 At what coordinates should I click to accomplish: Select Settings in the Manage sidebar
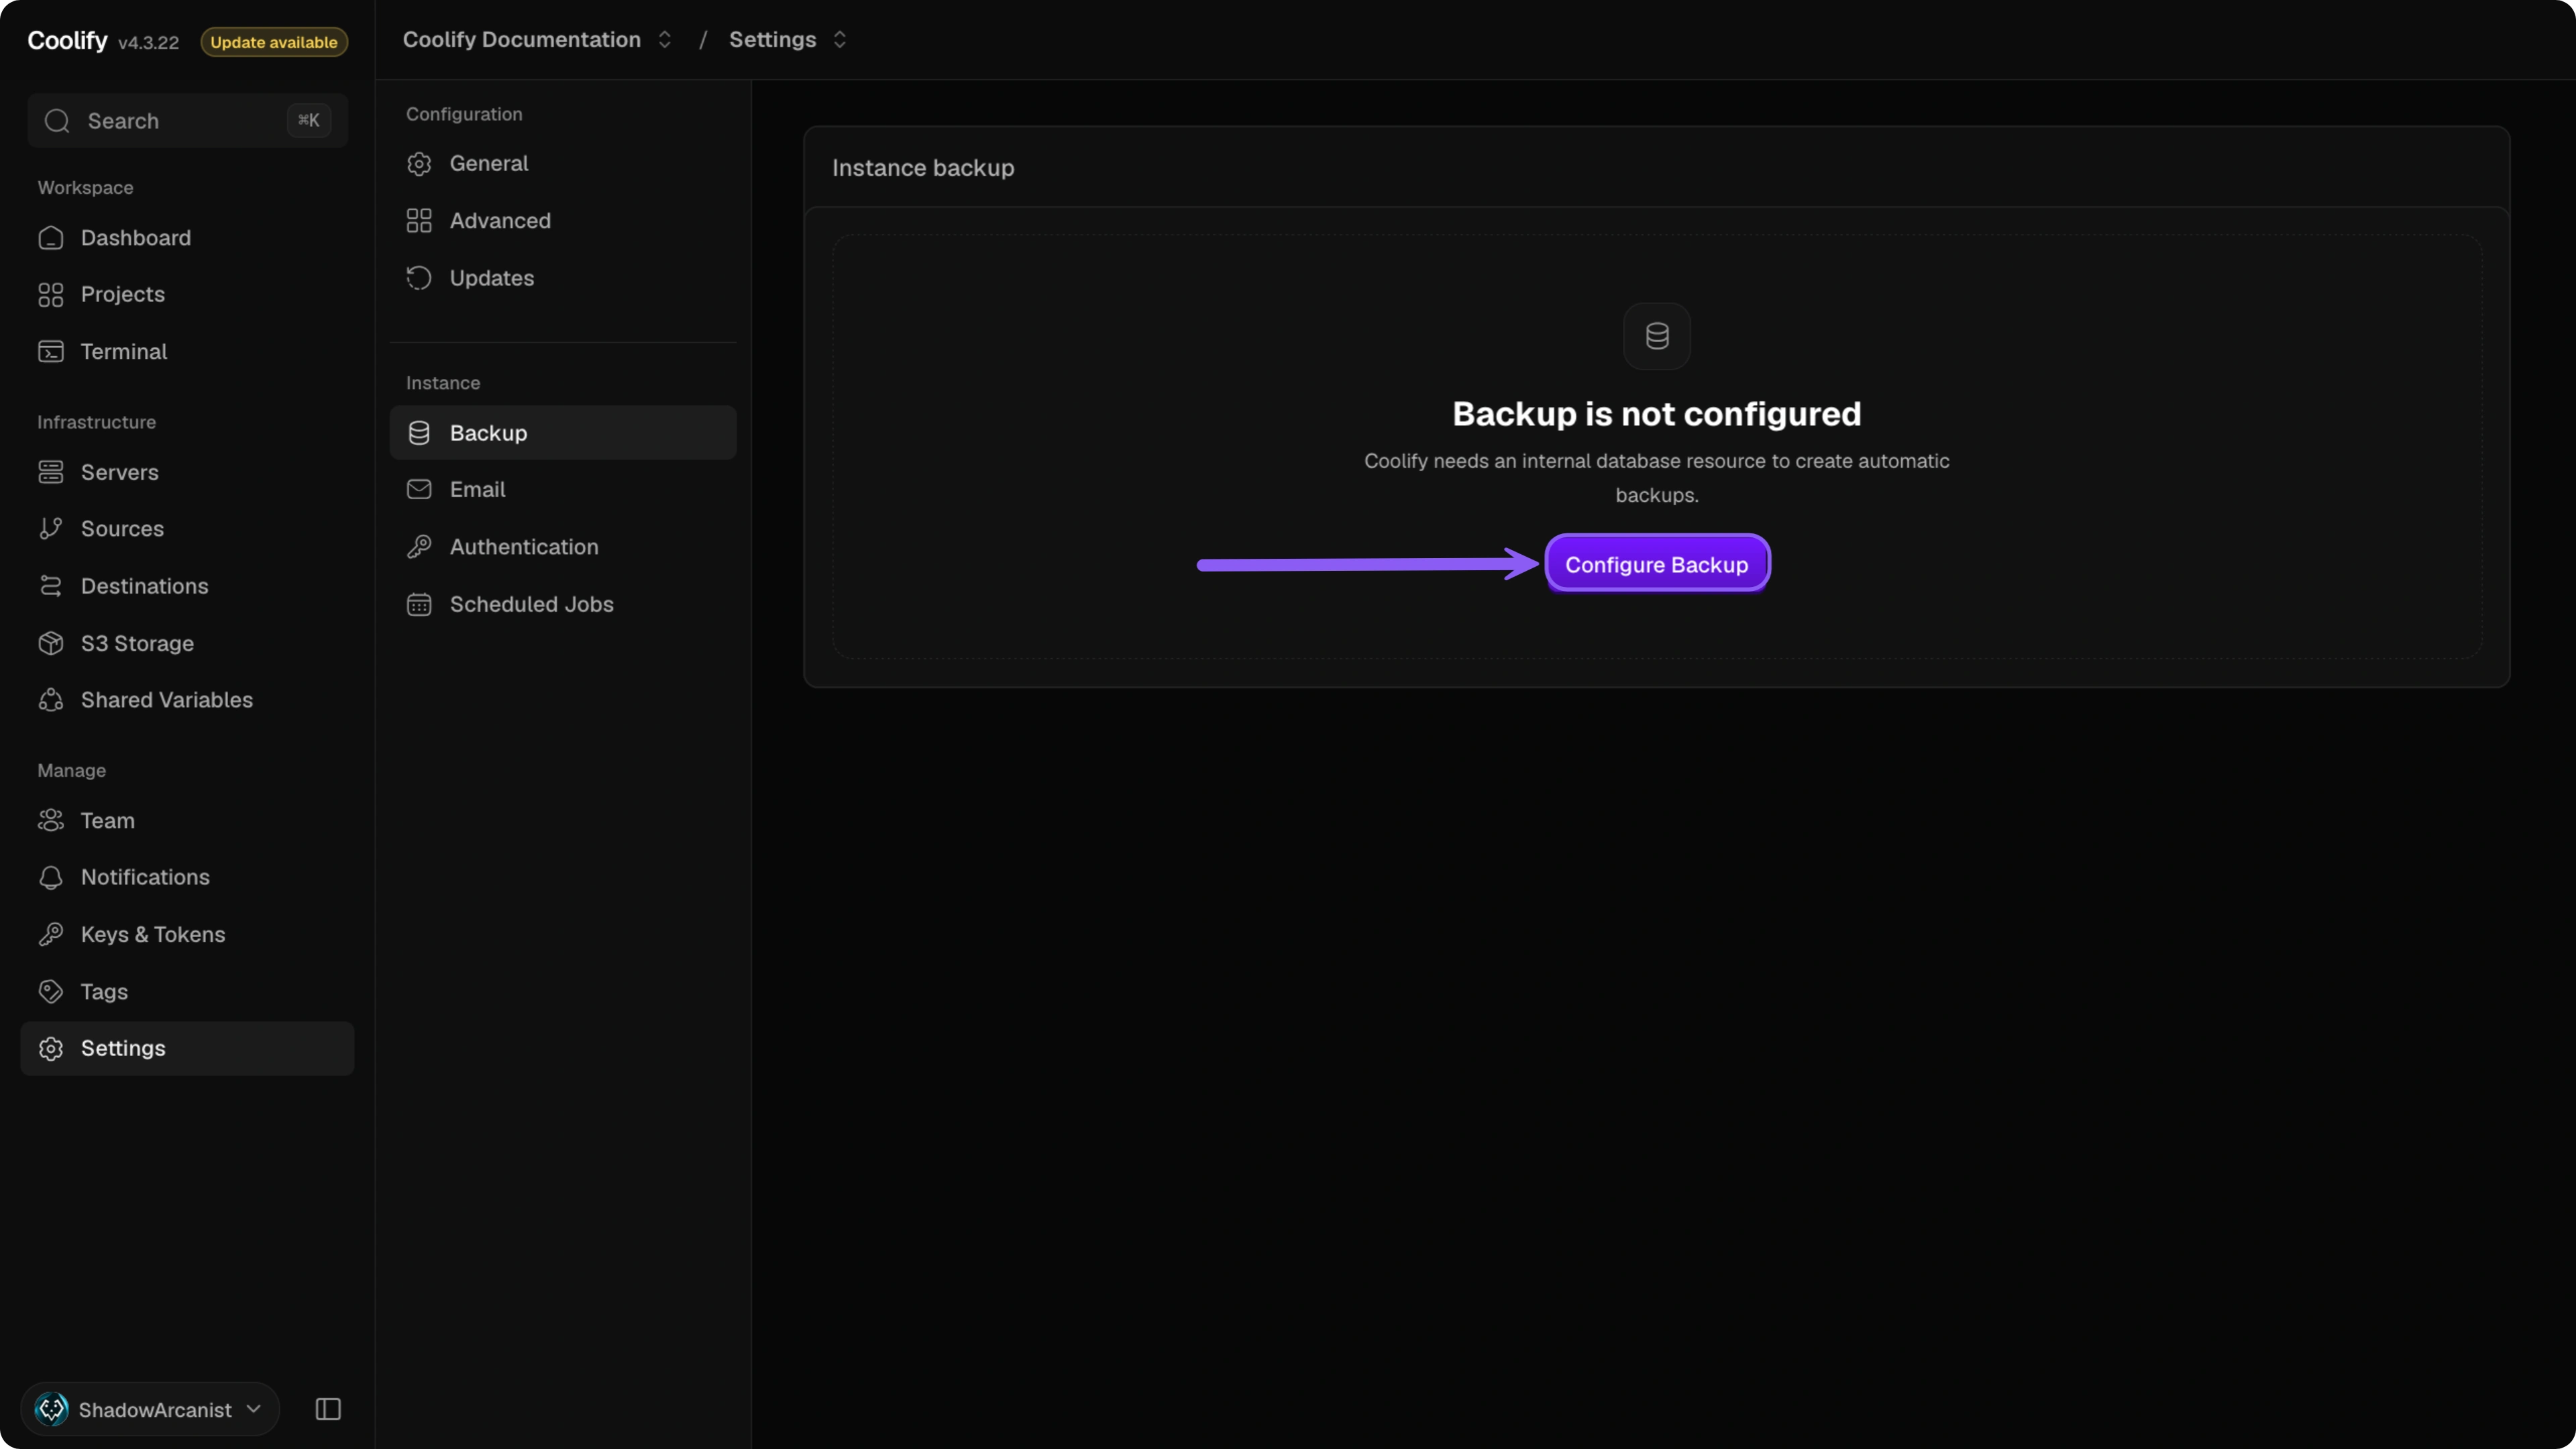click(x=187, y=1048)
